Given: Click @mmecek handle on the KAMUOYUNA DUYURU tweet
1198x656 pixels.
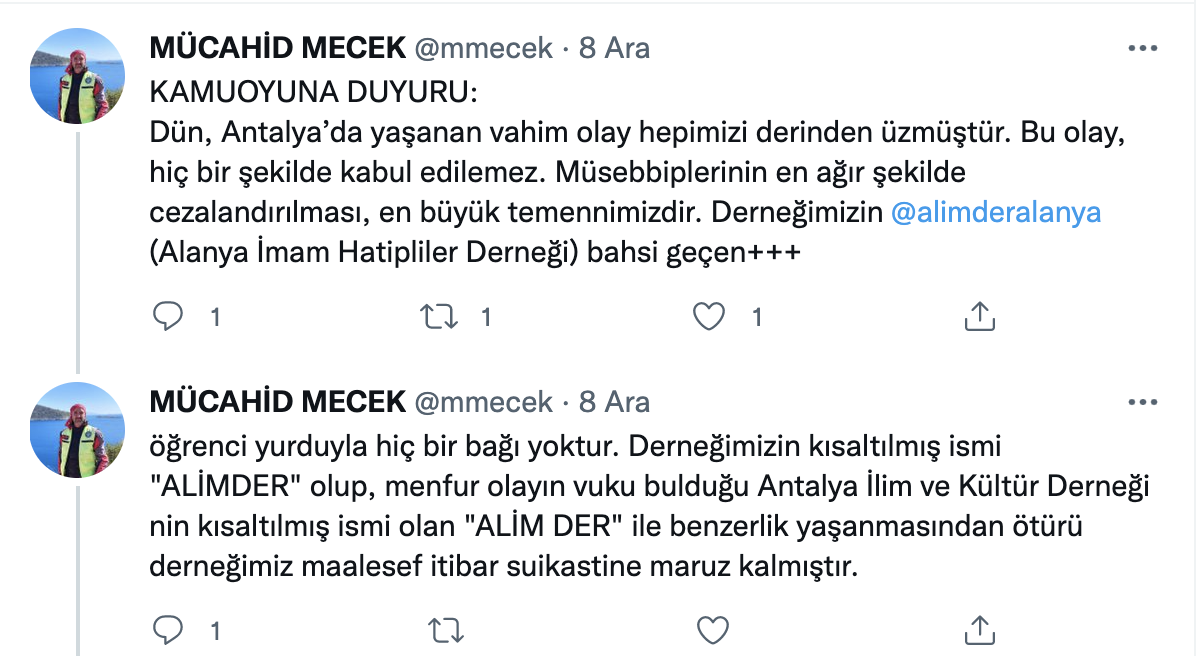Looking at the screenshot, I should pos(483,48).
